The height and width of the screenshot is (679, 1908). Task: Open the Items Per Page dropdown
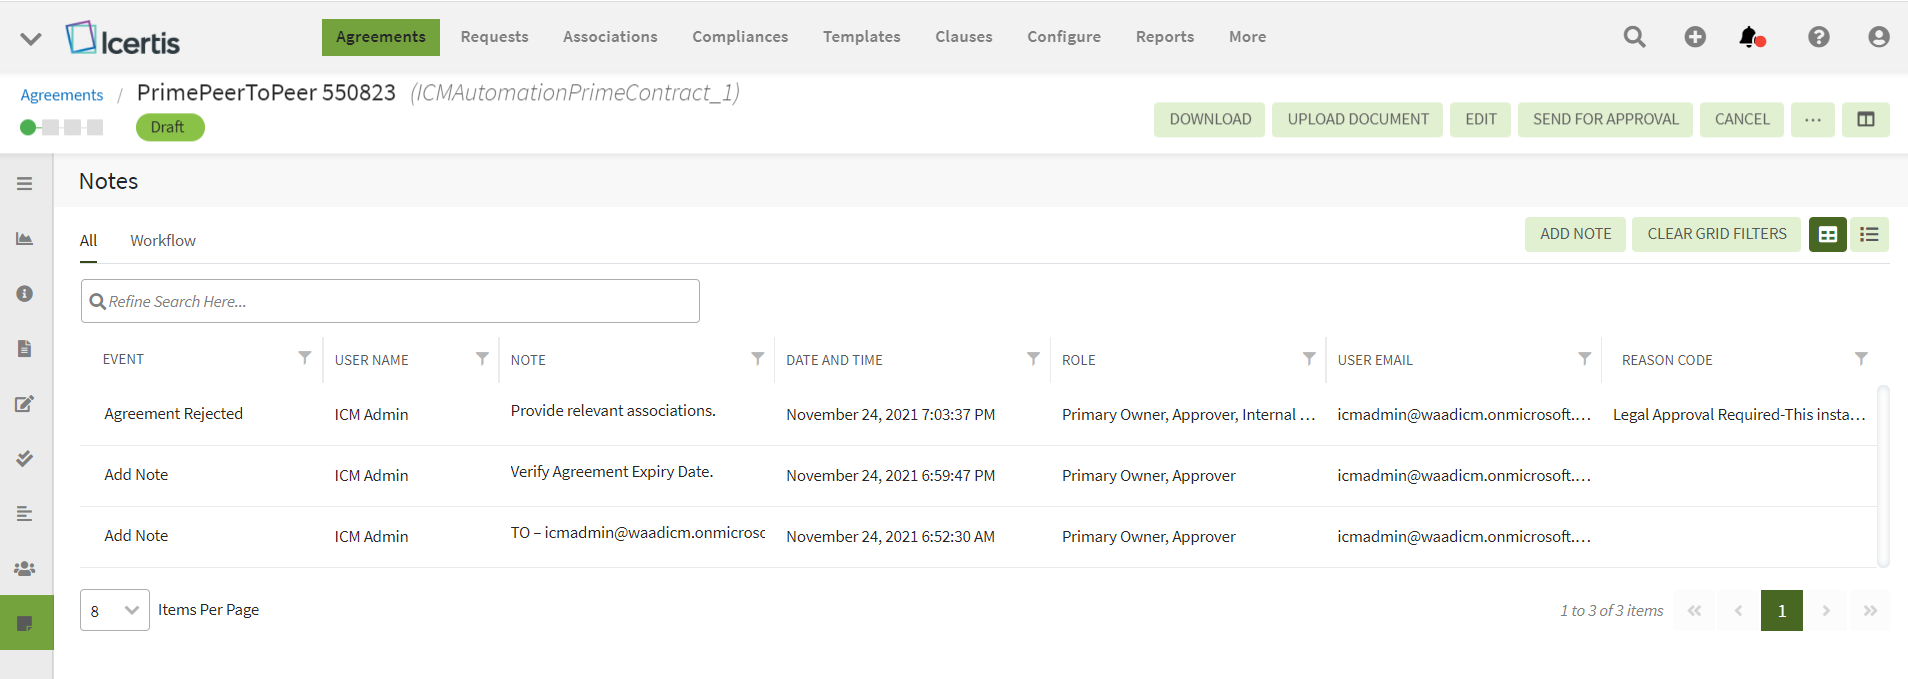pyautogui.click(x=114, y=610)
